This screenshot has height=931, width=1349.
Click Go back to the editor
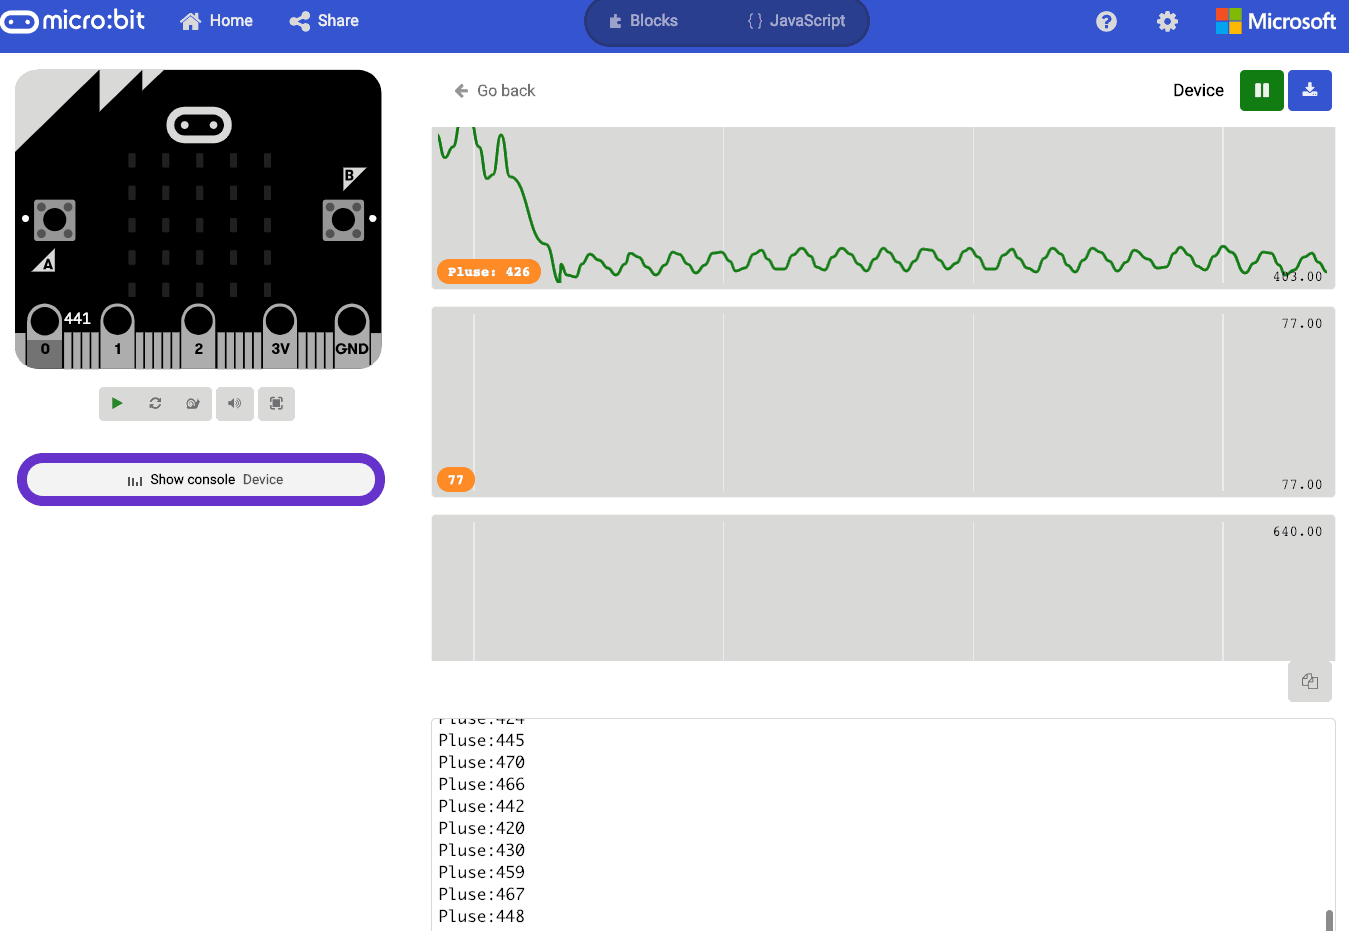(494, 90)
